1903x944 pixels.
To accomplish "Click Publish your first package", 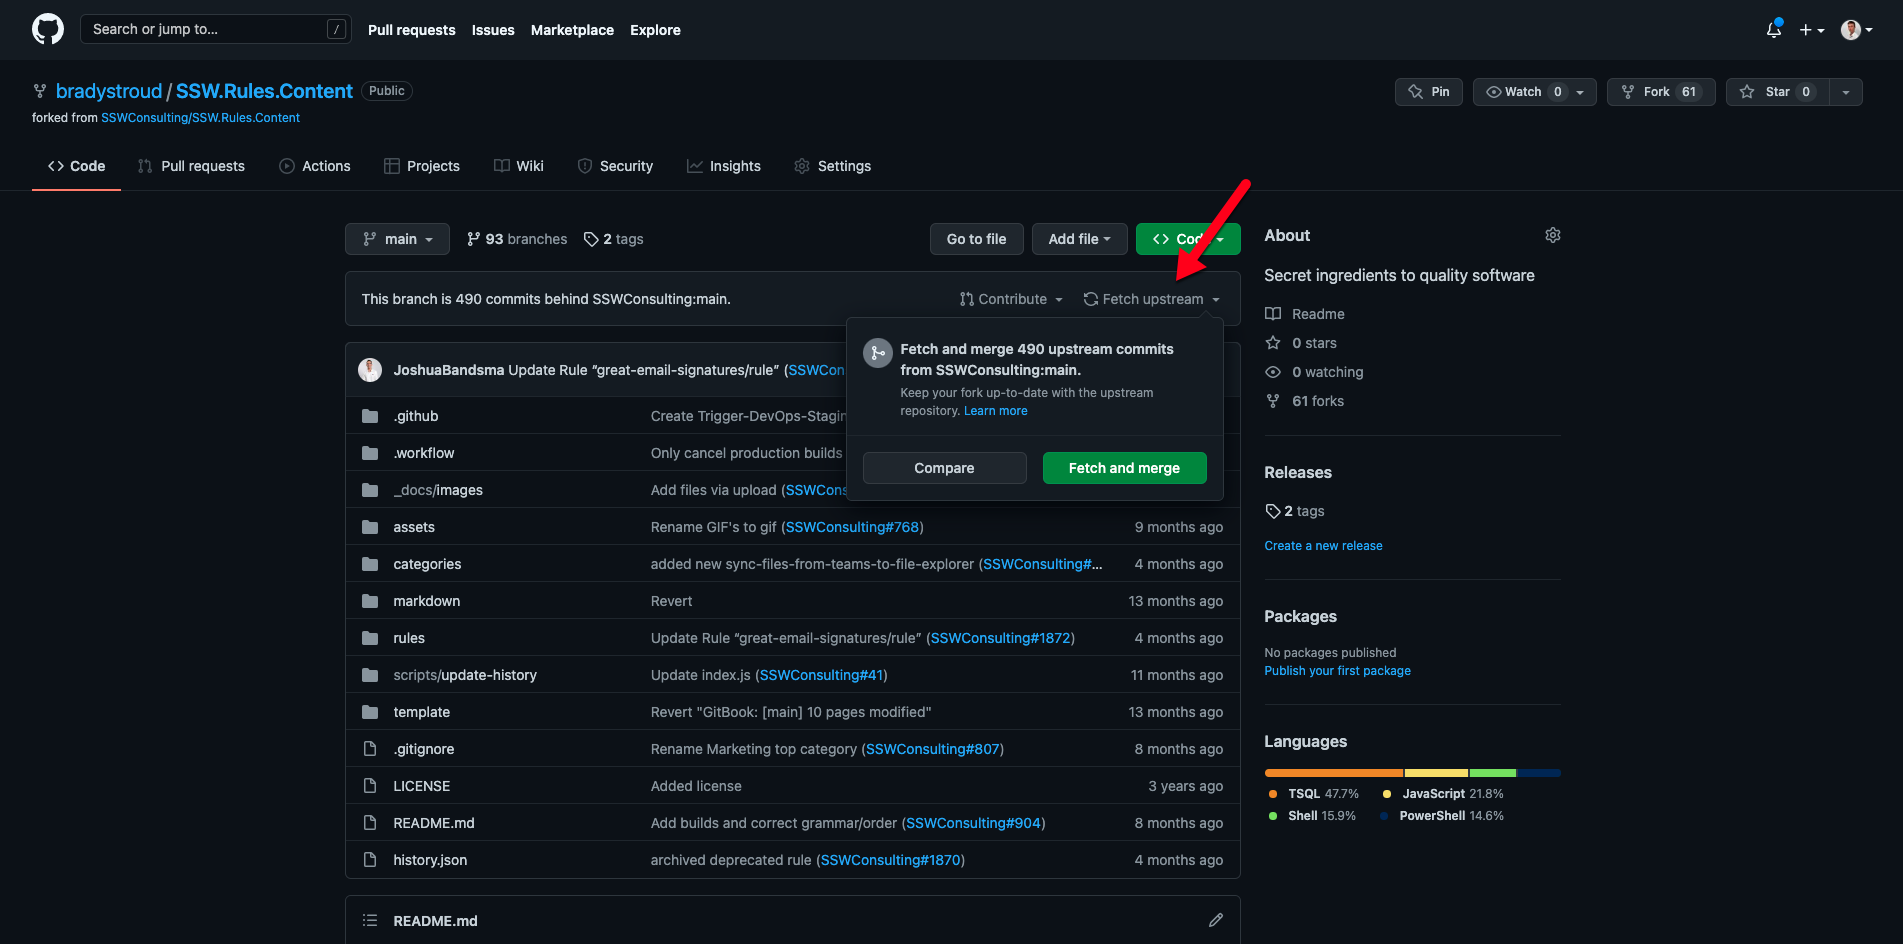I will click(x=1337, y=671).
